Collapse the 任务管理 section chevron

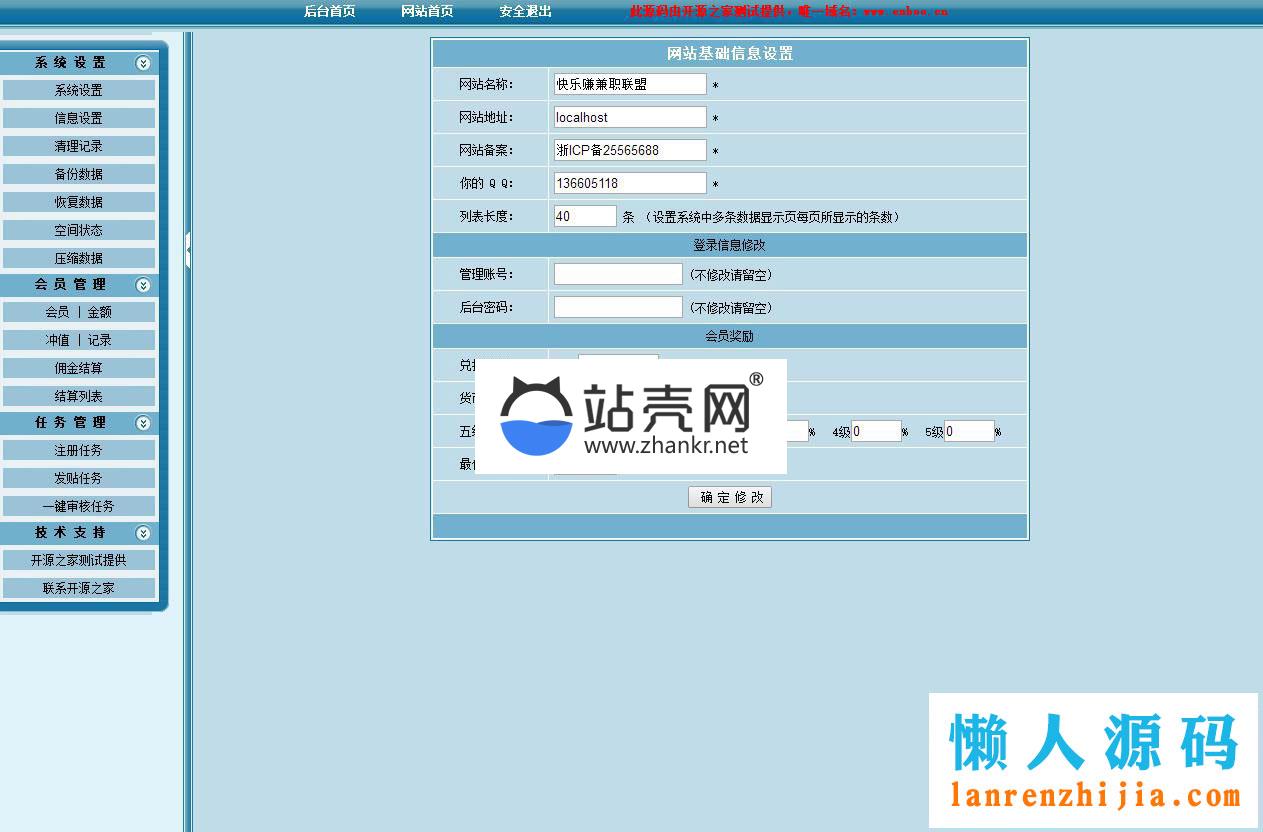pyautogui.click(x=143, y=423)
